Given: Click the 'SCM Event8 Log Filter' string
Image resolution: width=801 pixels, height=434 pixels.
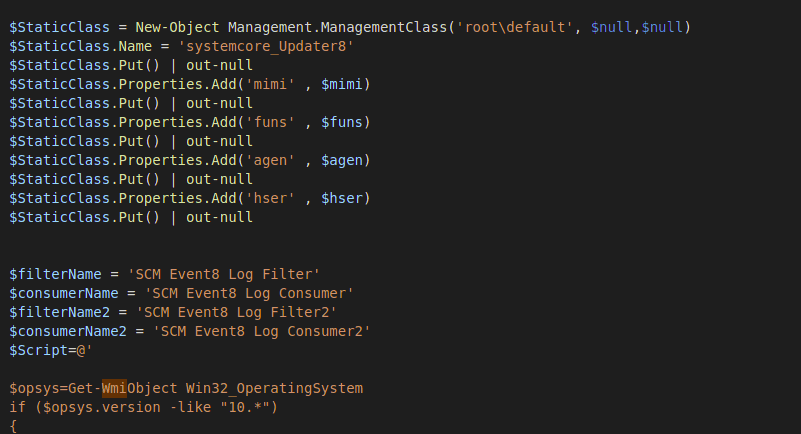Looking at the screenshot, I should pyautogui.click(x=223, y=274).
